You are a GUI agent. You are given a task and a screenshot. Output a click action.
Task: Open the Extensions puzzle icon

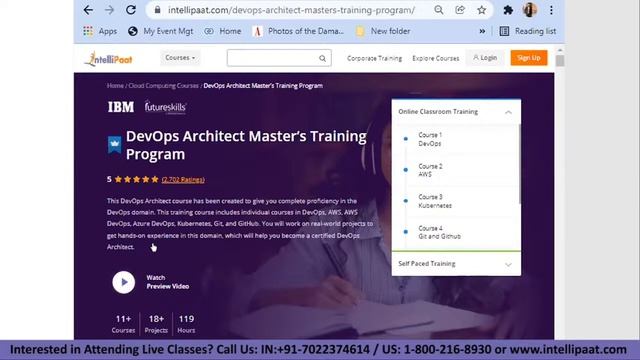[508, 10]
